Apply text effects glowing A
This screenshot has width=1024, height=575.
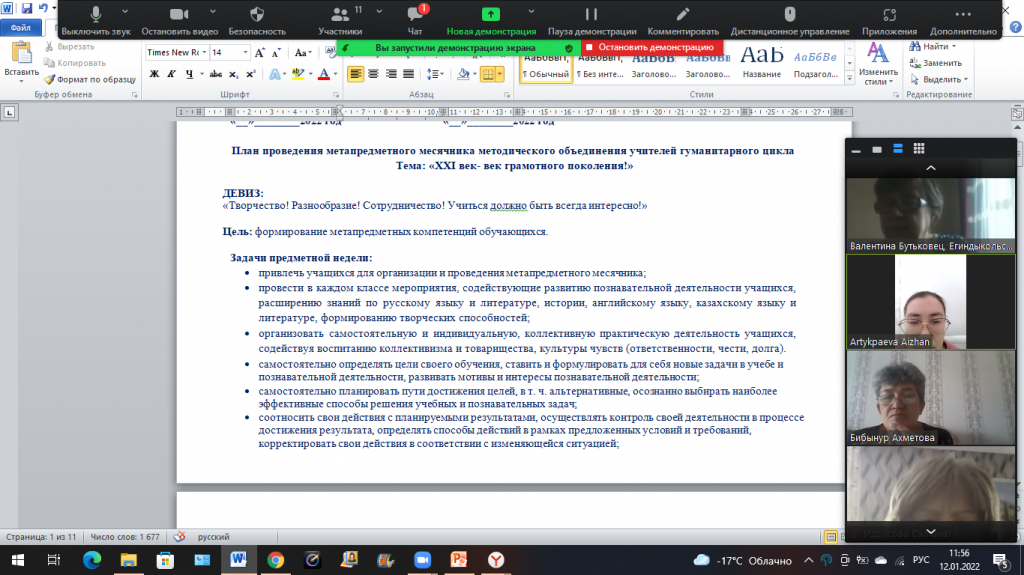[x=275, y=74]
